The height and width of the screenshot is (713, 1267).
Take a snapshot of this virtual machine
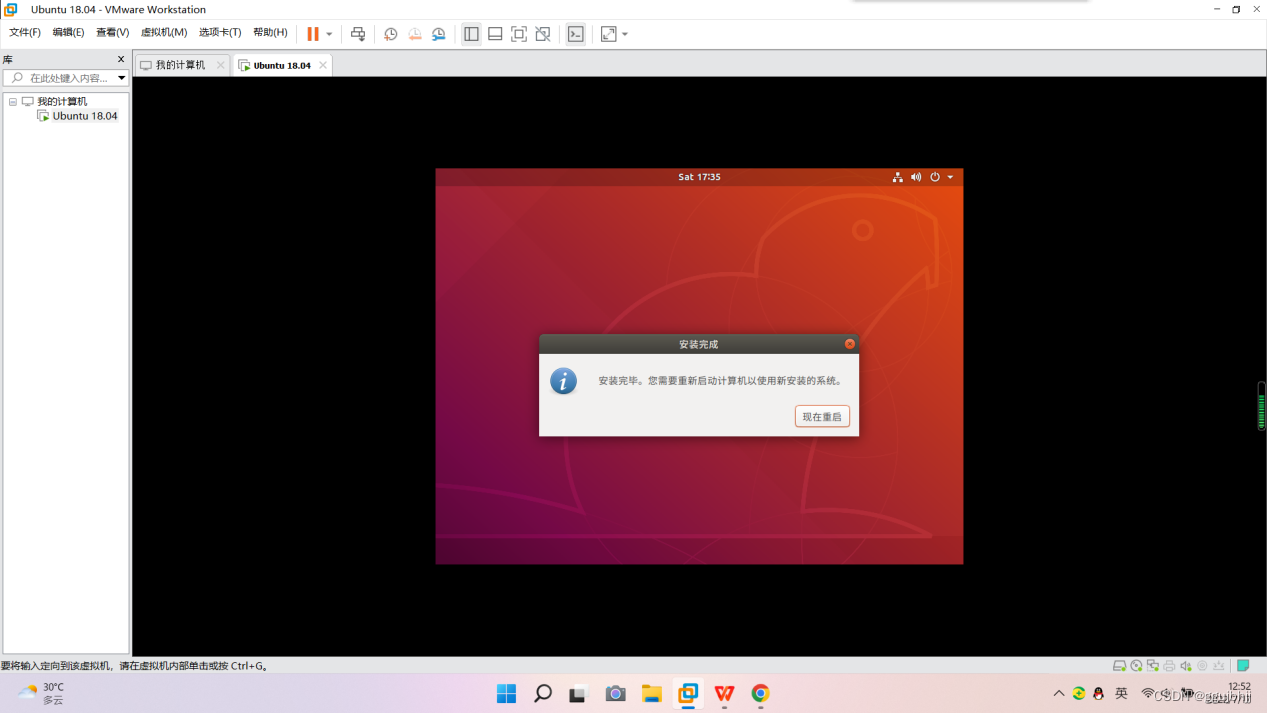391,34
